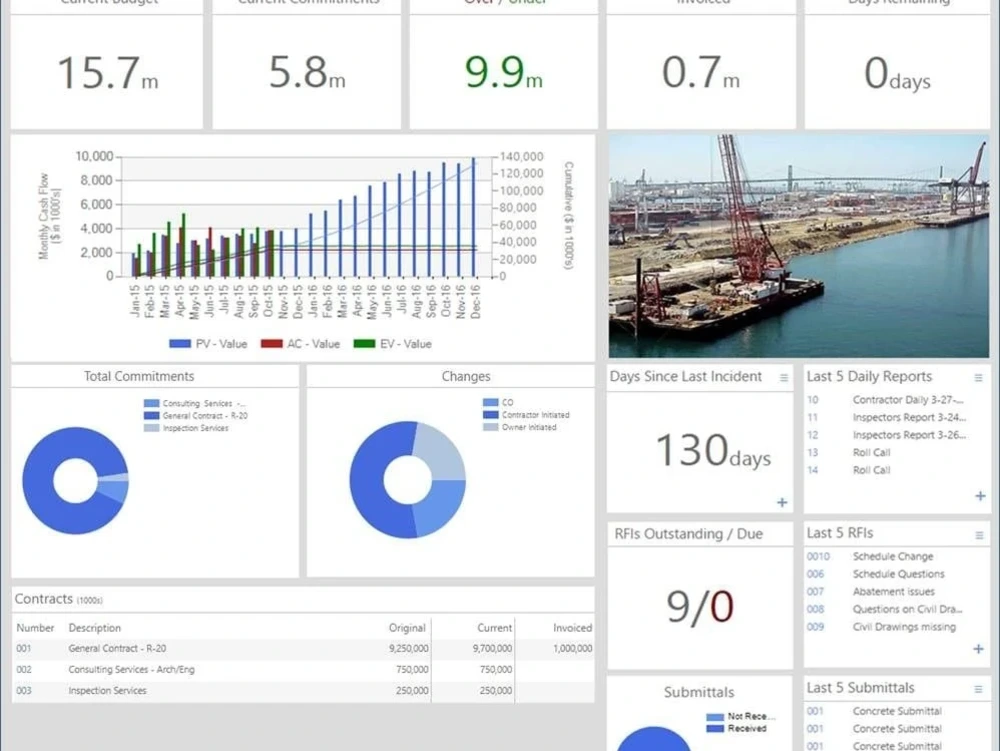The height and width of the screenshot is (751, 1000).
Task: Click the Submittals pie chart
Action: point(654,739)
